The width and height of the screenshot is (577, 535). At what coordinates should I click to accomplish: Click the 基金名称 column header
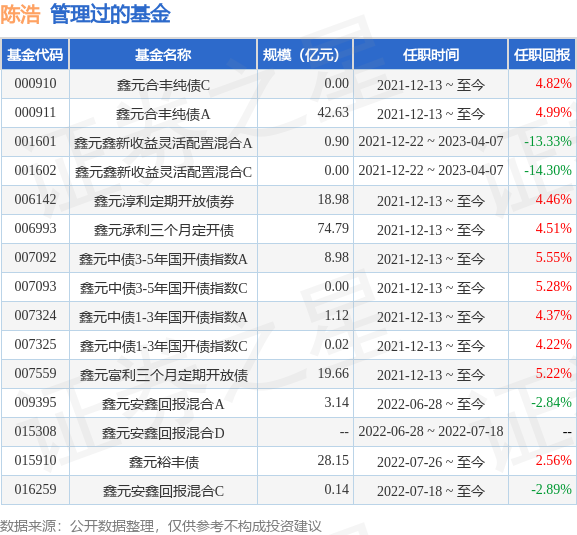pyautogui.click(x=163, y=55)
